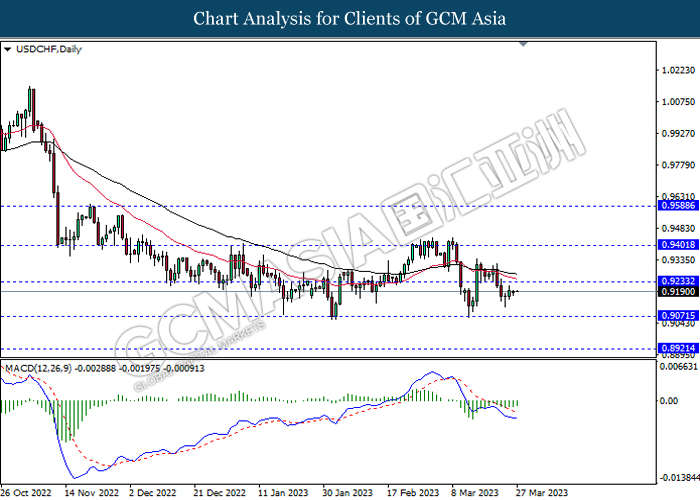The width and height of the screenshot is (700, 500).
Task: Click the 0.93350 price axis value
Action: pyautogui.click(x=679, y=260)
